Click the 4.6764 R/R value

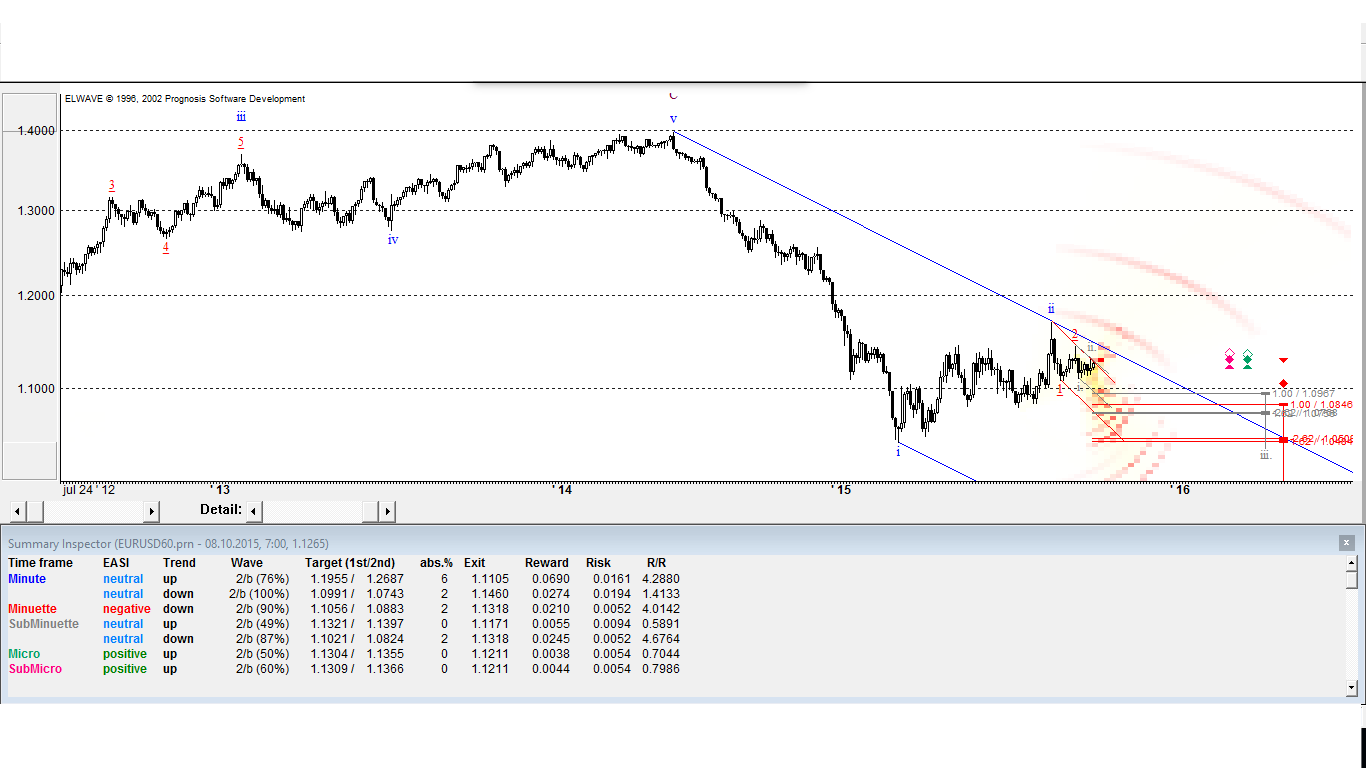(x=661, y=639)
